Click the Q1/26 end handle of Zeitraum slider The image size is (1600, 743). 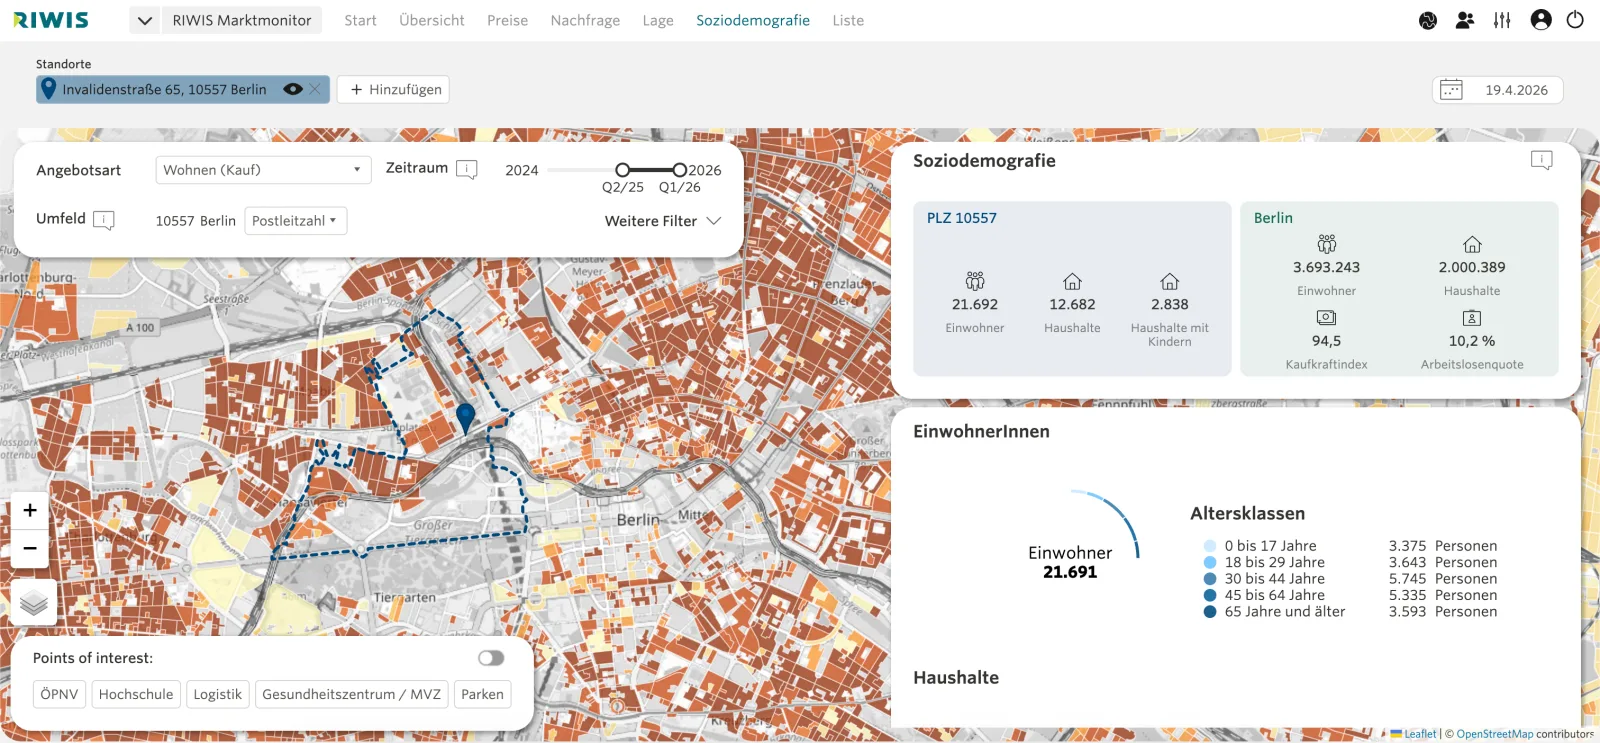click(x=680, y=170)
